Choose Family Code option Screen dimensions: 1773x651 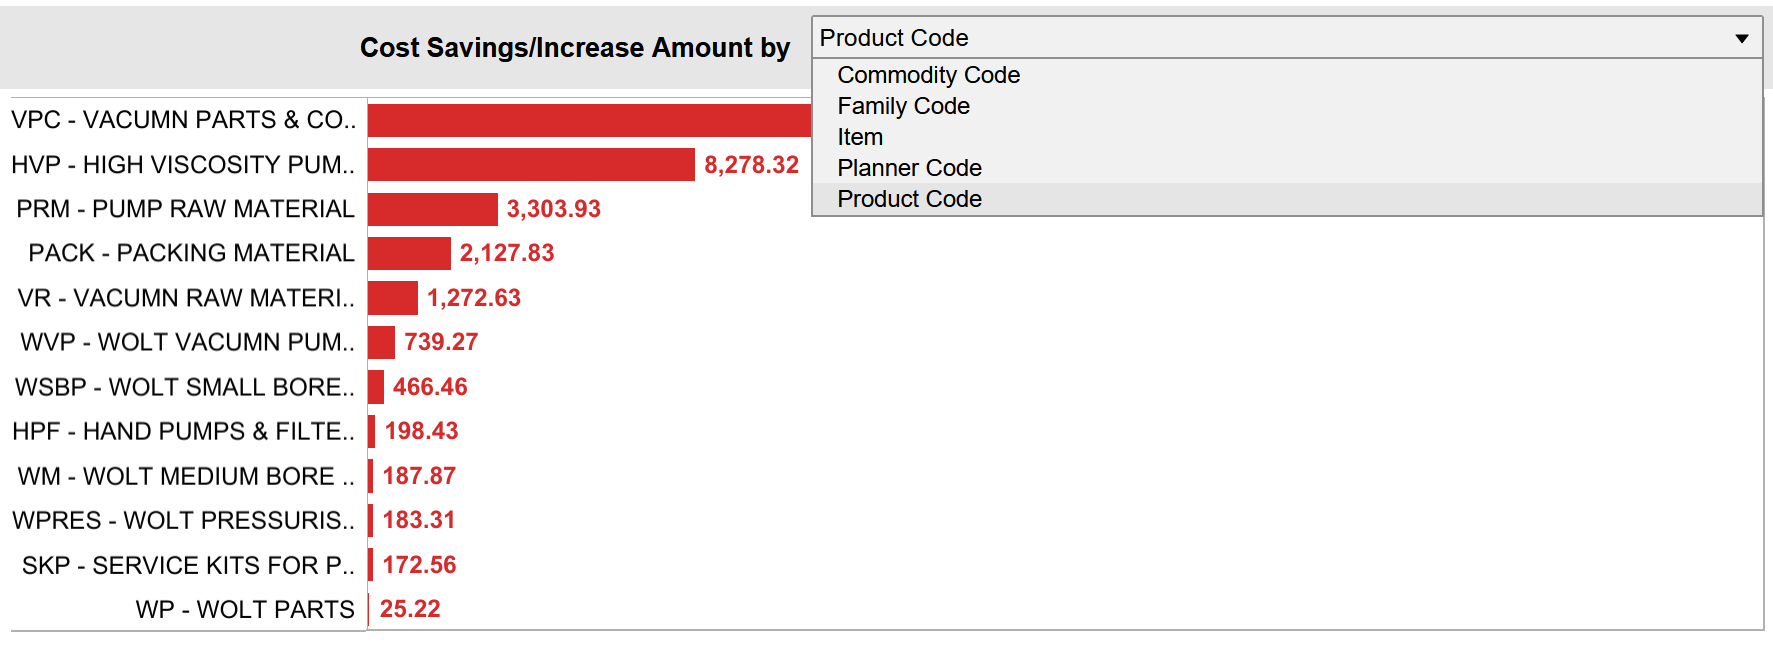tap(903, 106)
